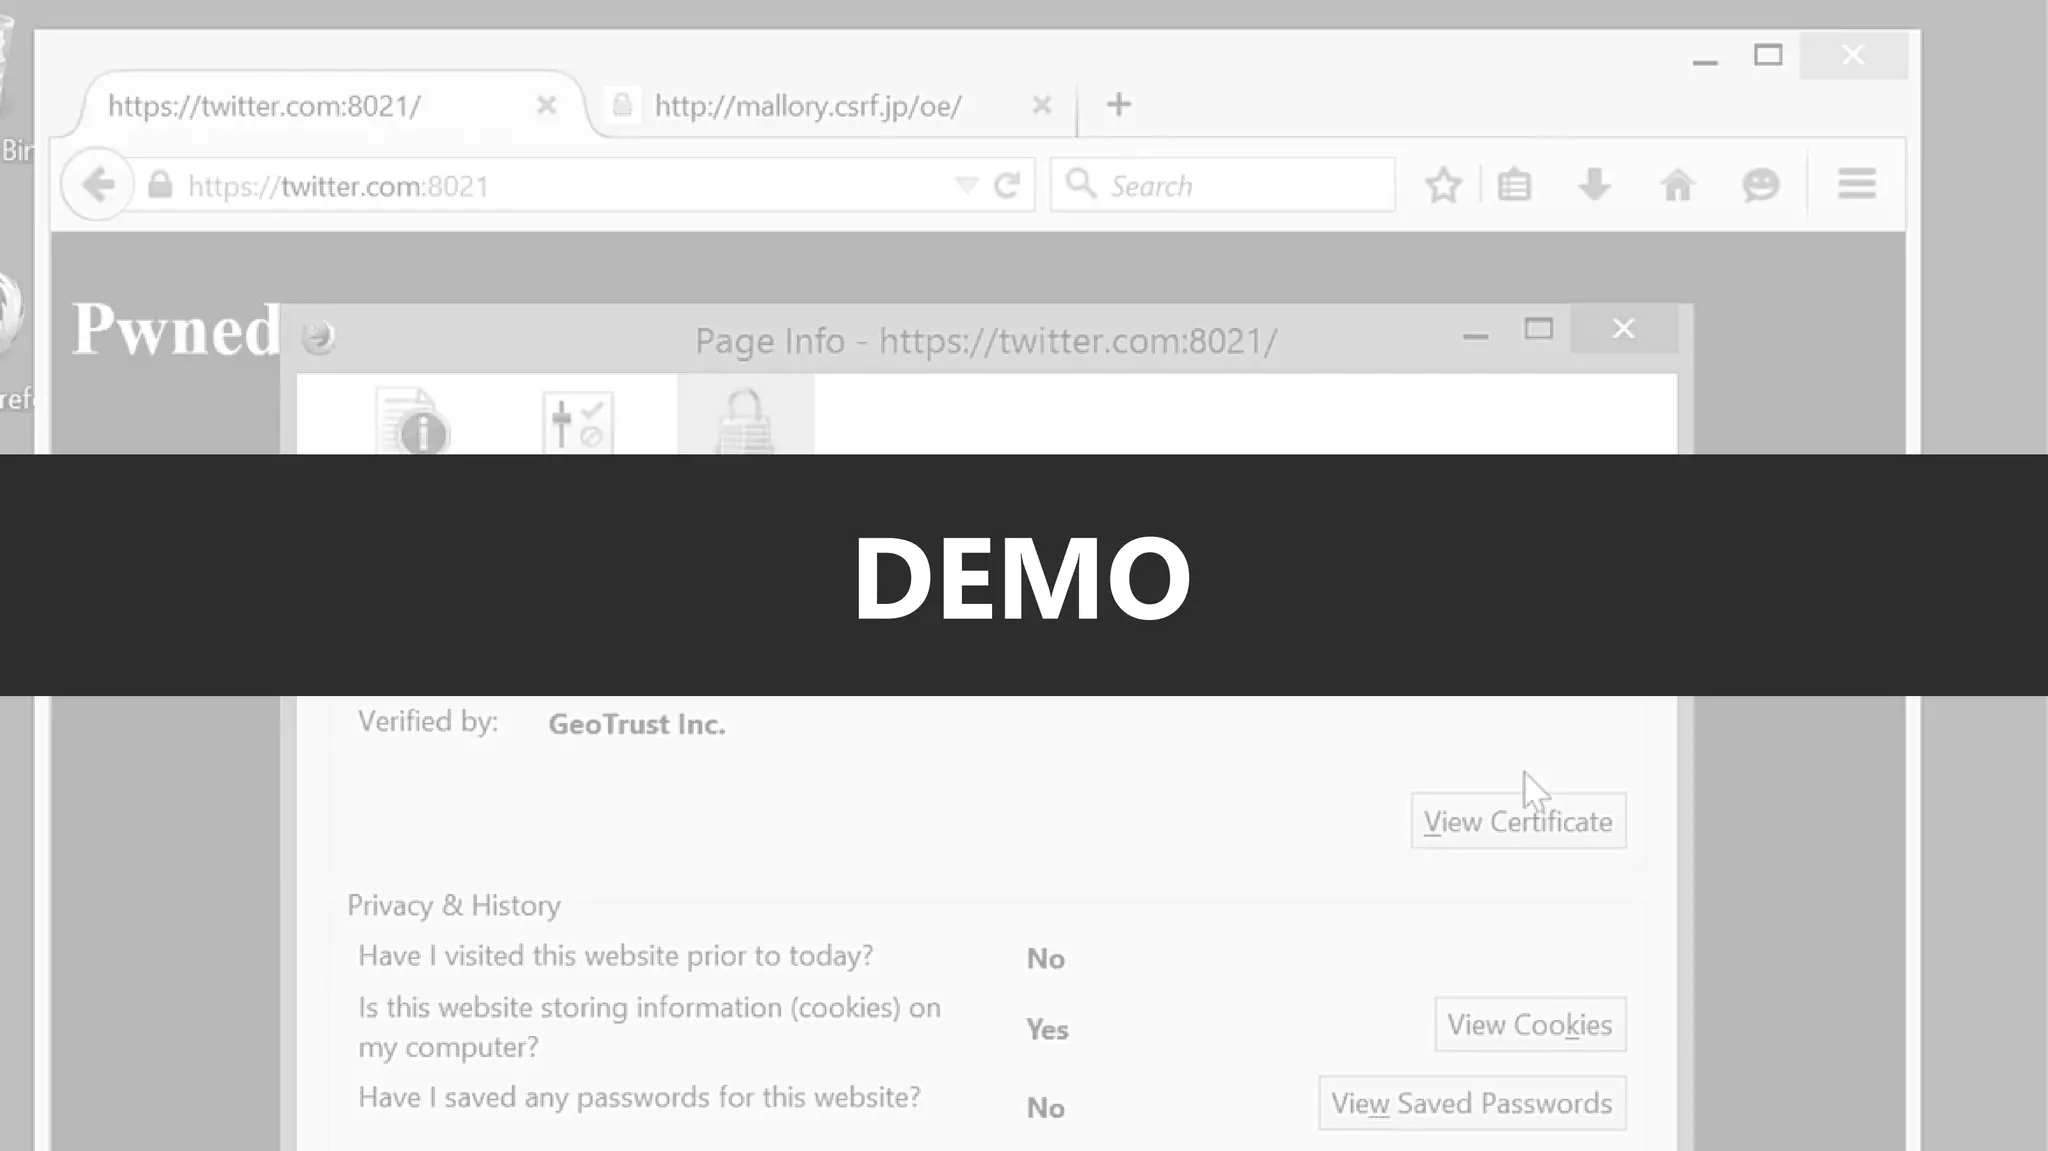Maximize the Firefox browser window
Viewport: 2048px width, 1151px height.
[x=1768, y=55]
